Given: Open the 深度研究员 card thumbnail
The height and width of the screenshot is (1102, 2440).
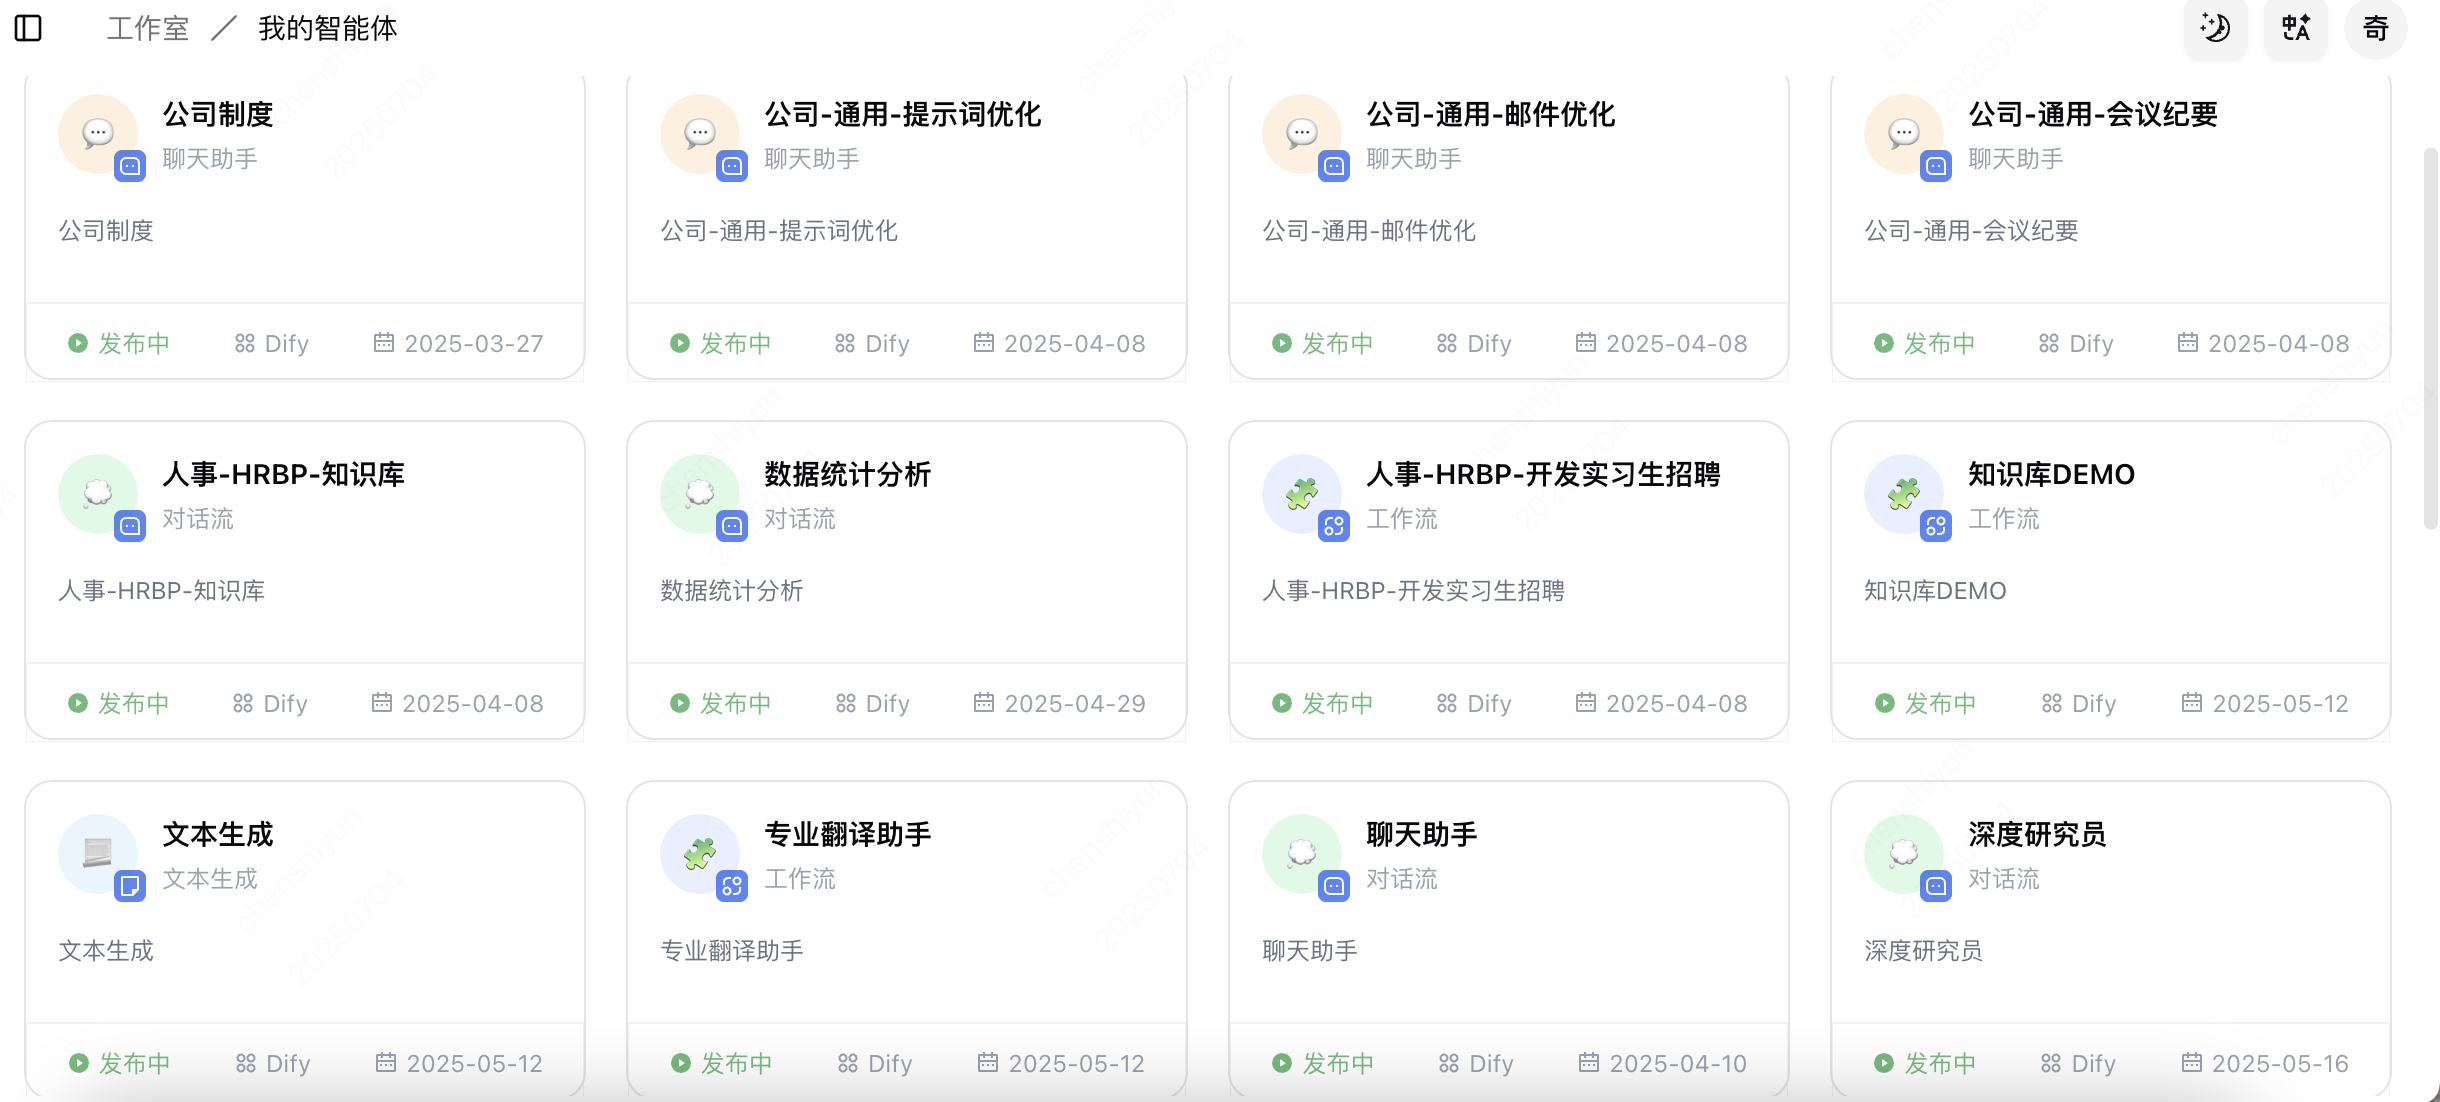Looking at the screenshot, I should coord(1904,854).
